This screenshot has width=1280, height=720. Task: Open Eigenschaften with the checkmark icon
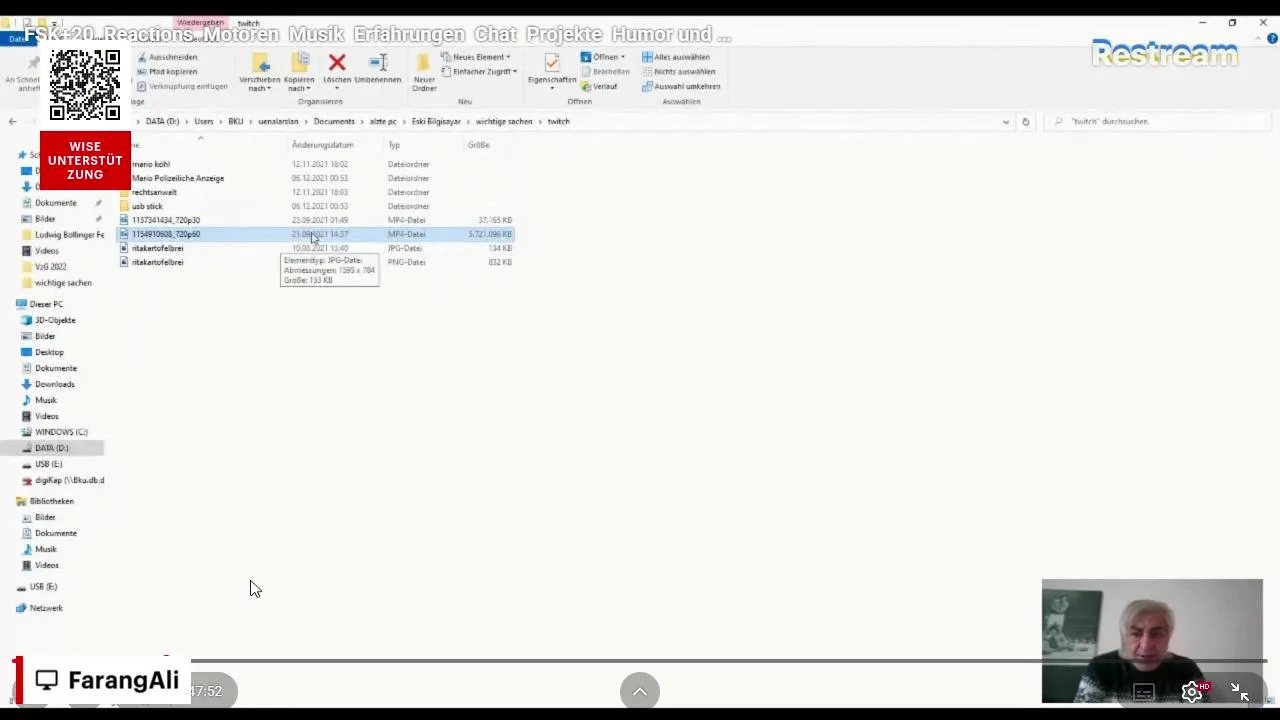tap(552, 70)
